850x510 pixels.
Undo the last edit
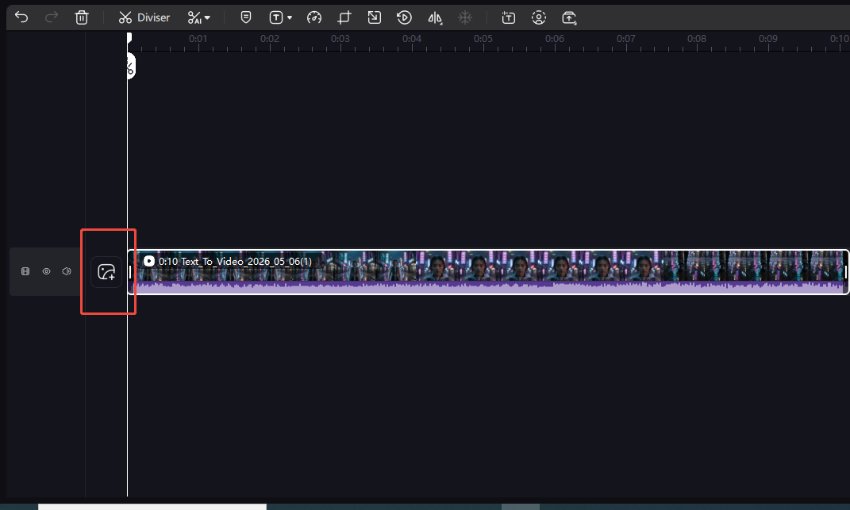(22, 17)
